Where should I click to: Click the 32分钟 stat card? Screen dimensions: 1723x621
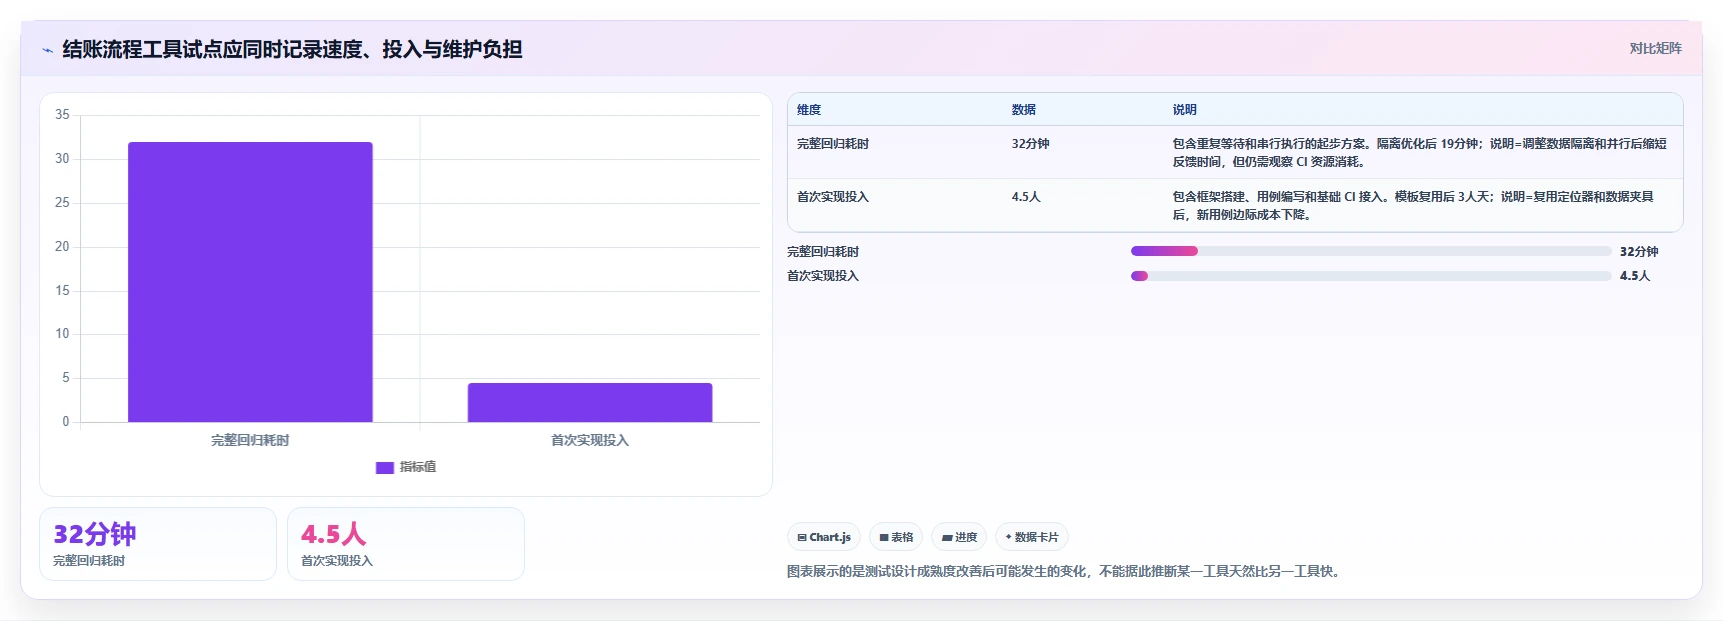tap(158, 544)
